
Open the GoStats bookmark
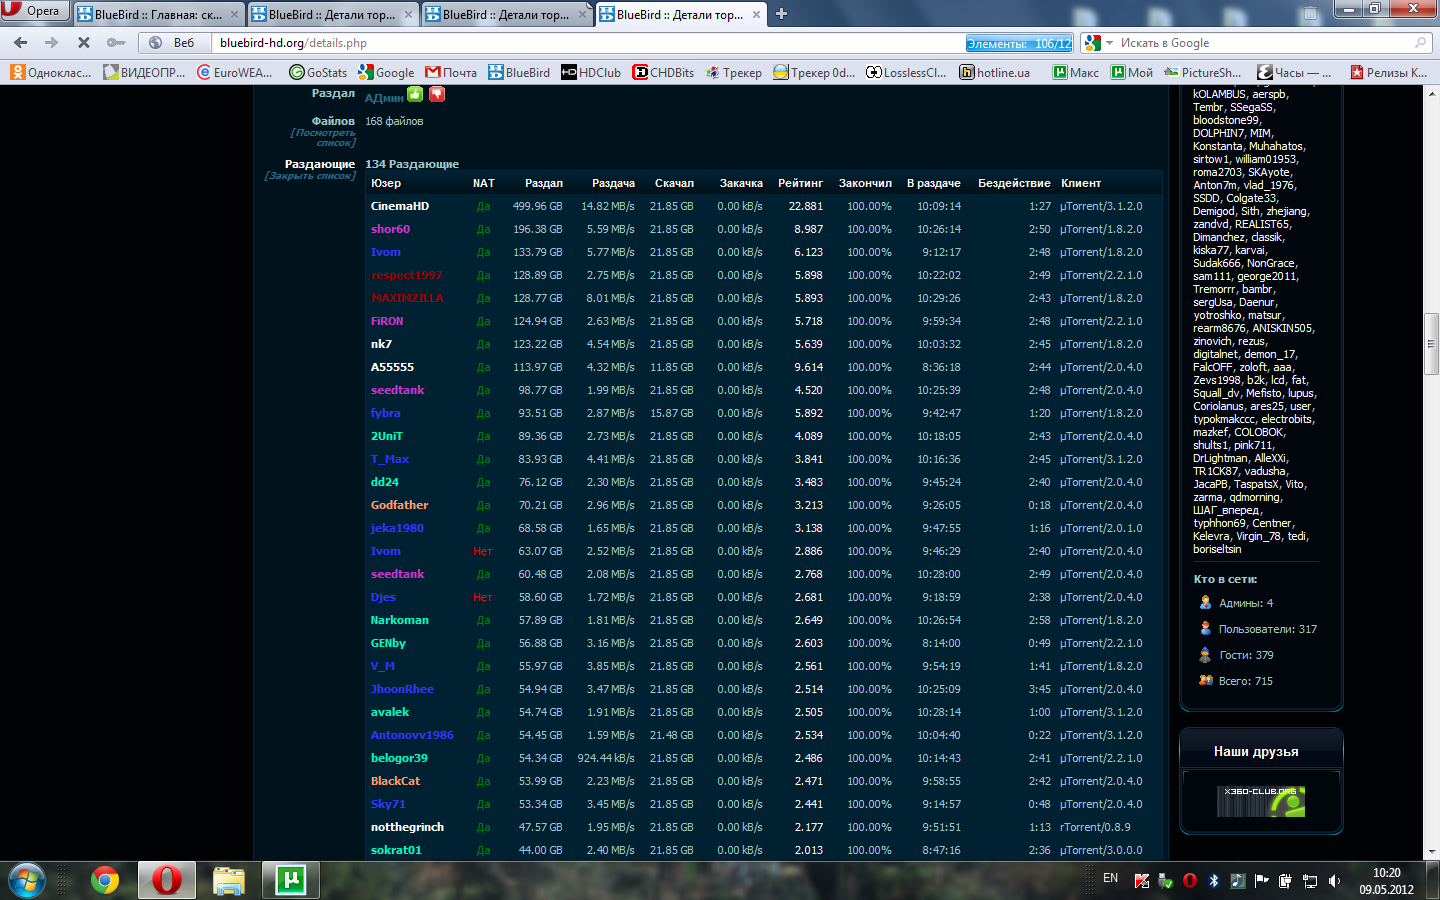coord(318,72)
